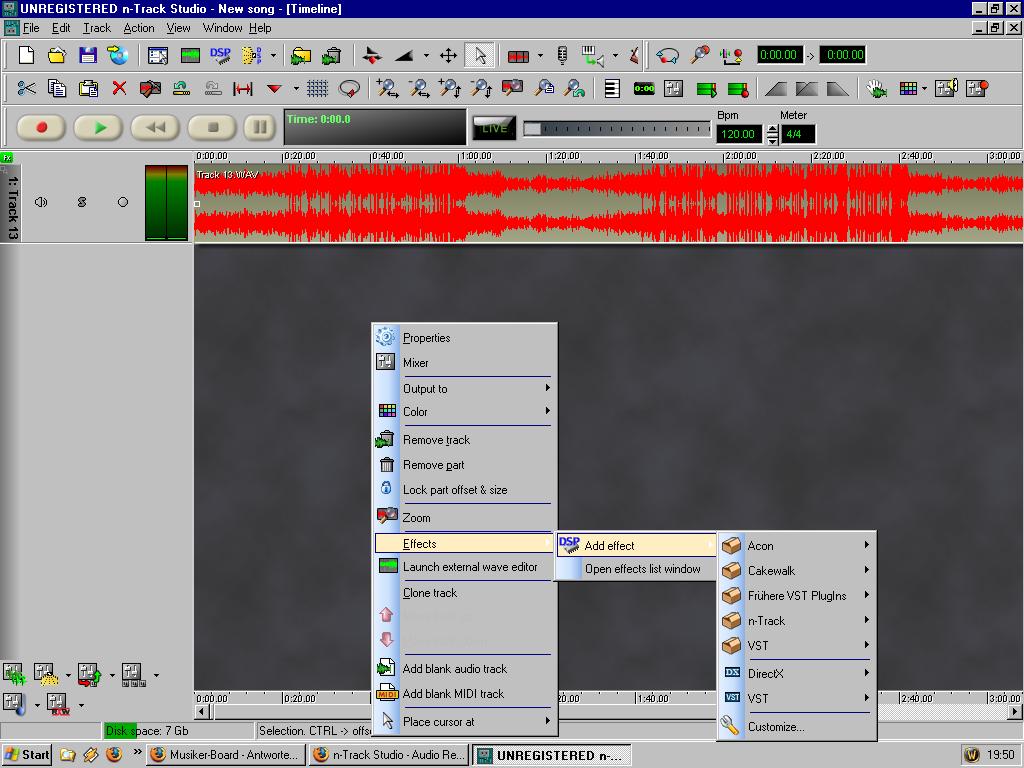Image resolution: width=1024 pixels, height=768 pixels.
Task: Start recording with the red record button
Action: point(41,127)
